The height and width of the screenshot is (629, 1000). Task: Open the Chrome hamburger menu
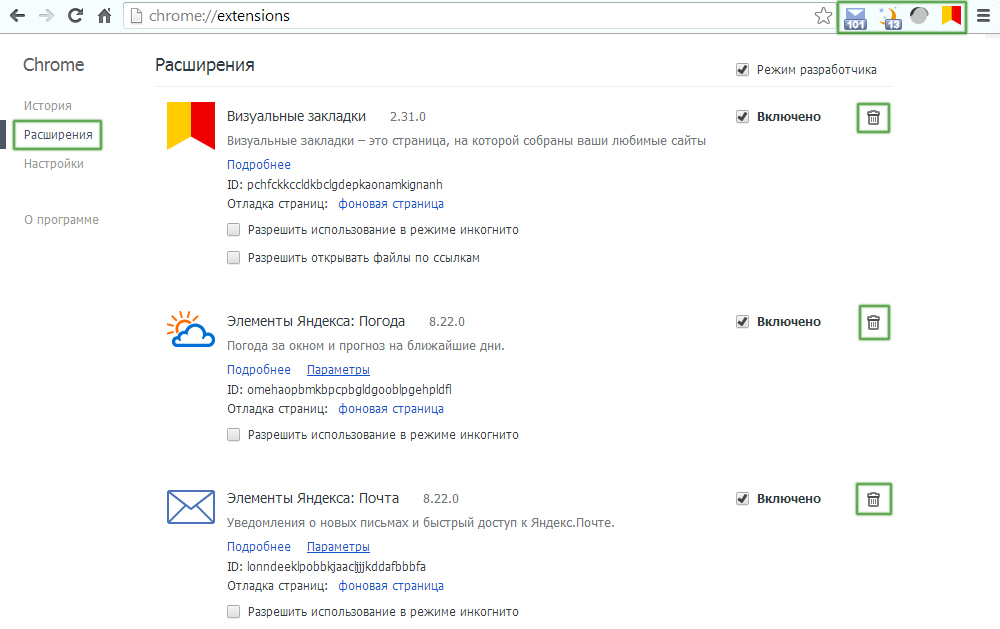[x=983, y=15]
